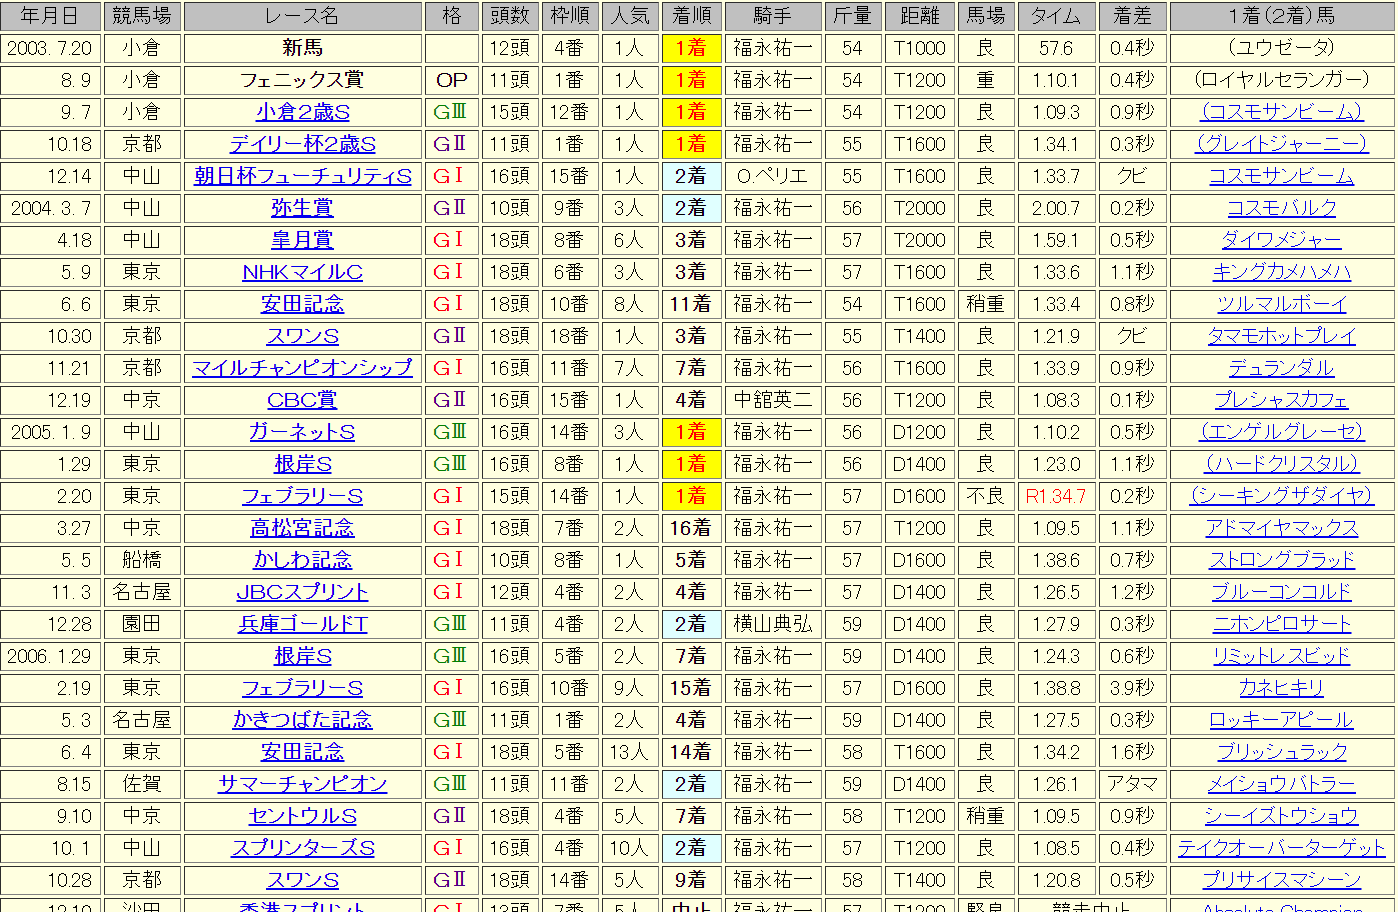Image resolution: width=1398 pixels, height=912 pixels.
Task: Open マイルチャンピオンシップ race link
Action: pyautogui.click(x=302, y=368)
